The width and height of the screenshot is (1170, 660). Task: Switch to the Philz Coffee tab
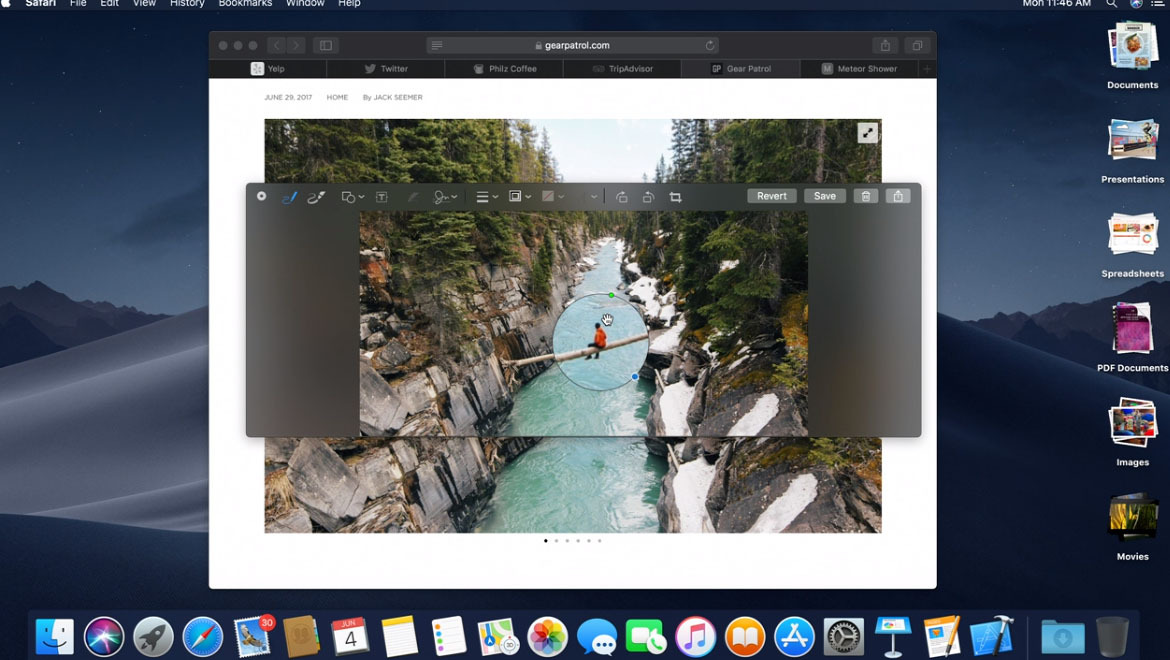[x=504, y=69]
